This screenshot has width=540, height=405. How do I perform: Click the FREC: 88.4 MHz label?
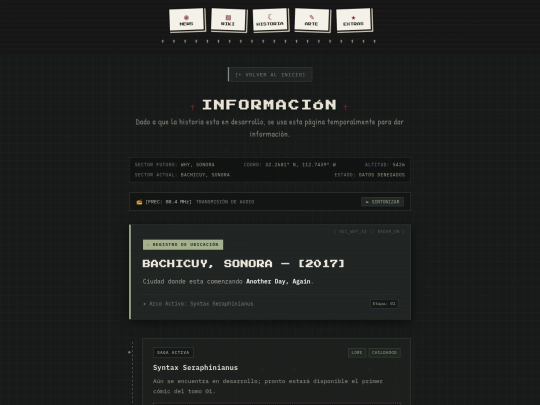pos(168,202)
